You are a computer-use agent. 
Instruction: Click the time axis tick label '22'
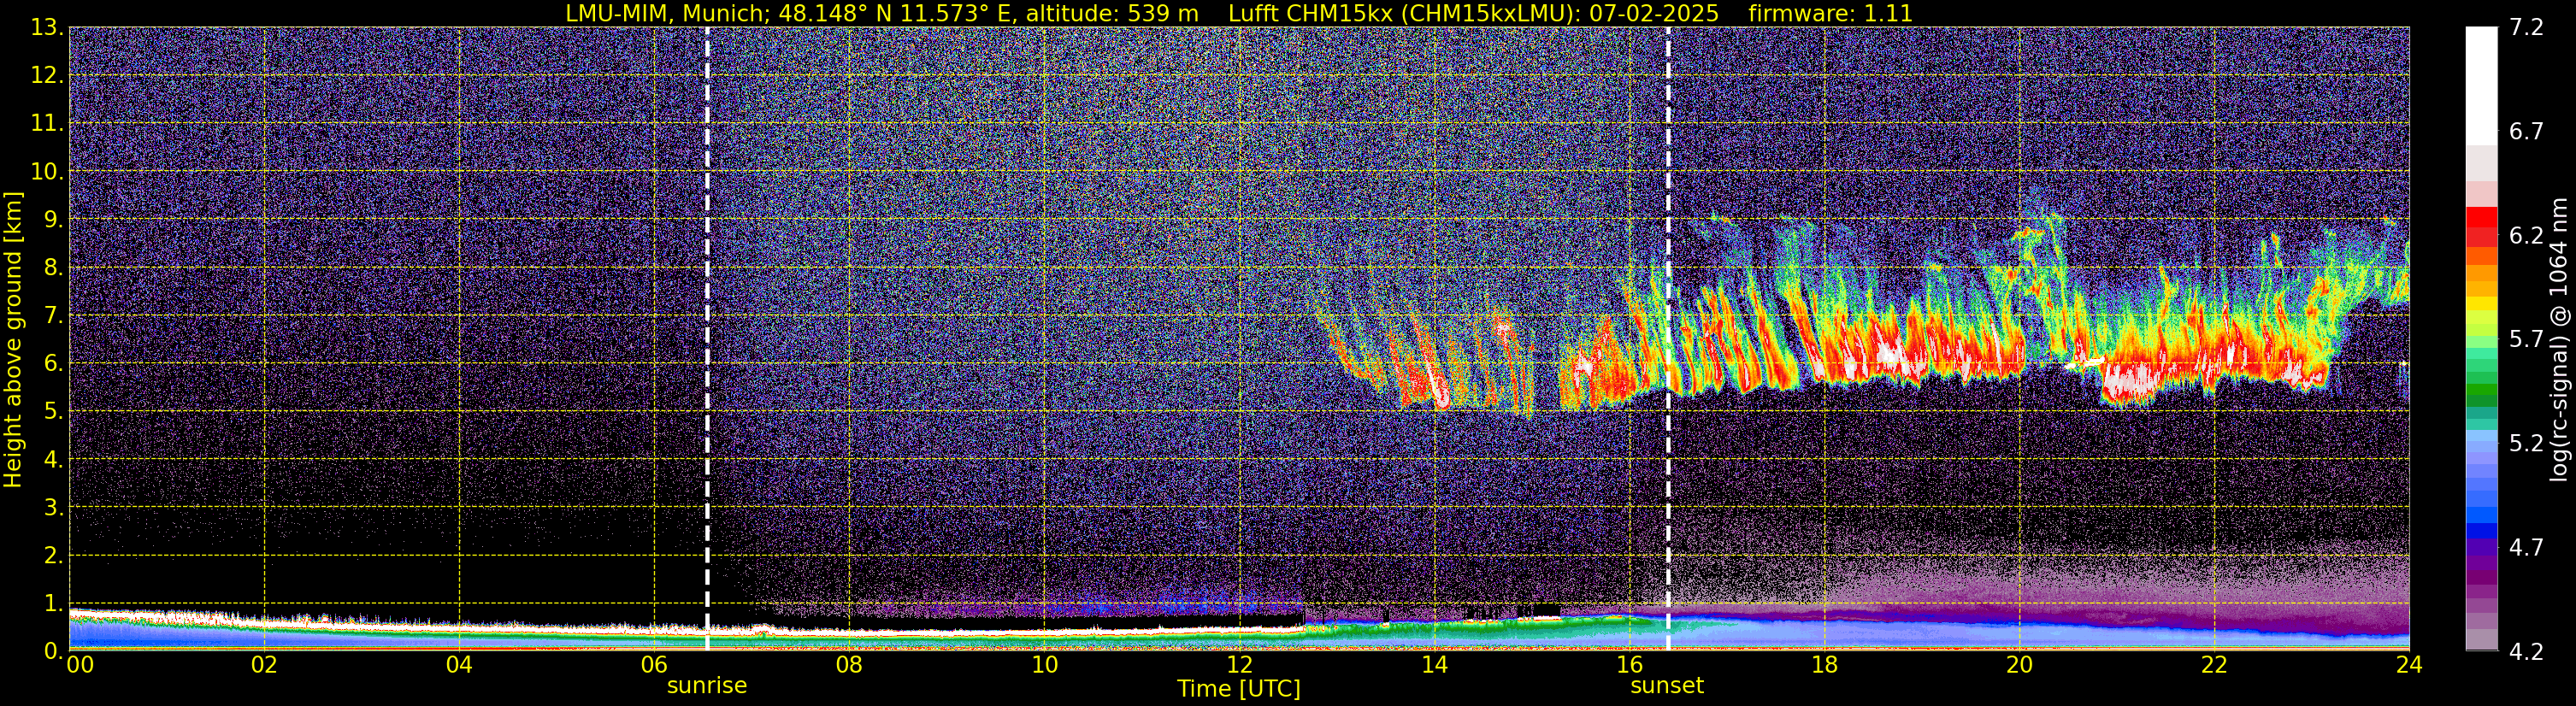click(2214, 665)
